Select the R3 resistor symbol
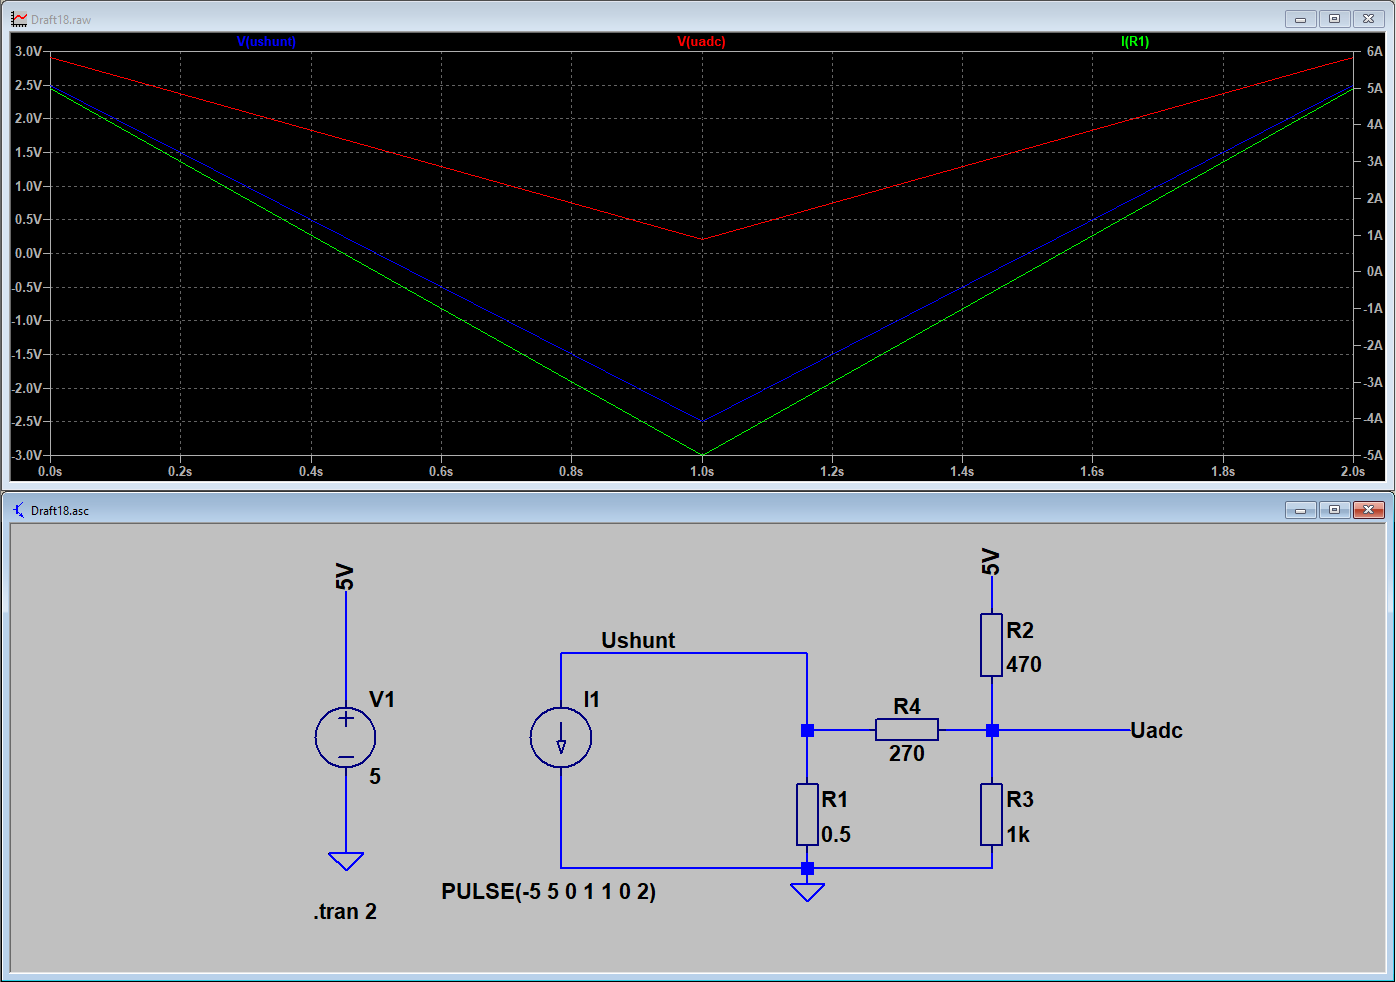The image size is (1396, 982). (x=991, y=814)
